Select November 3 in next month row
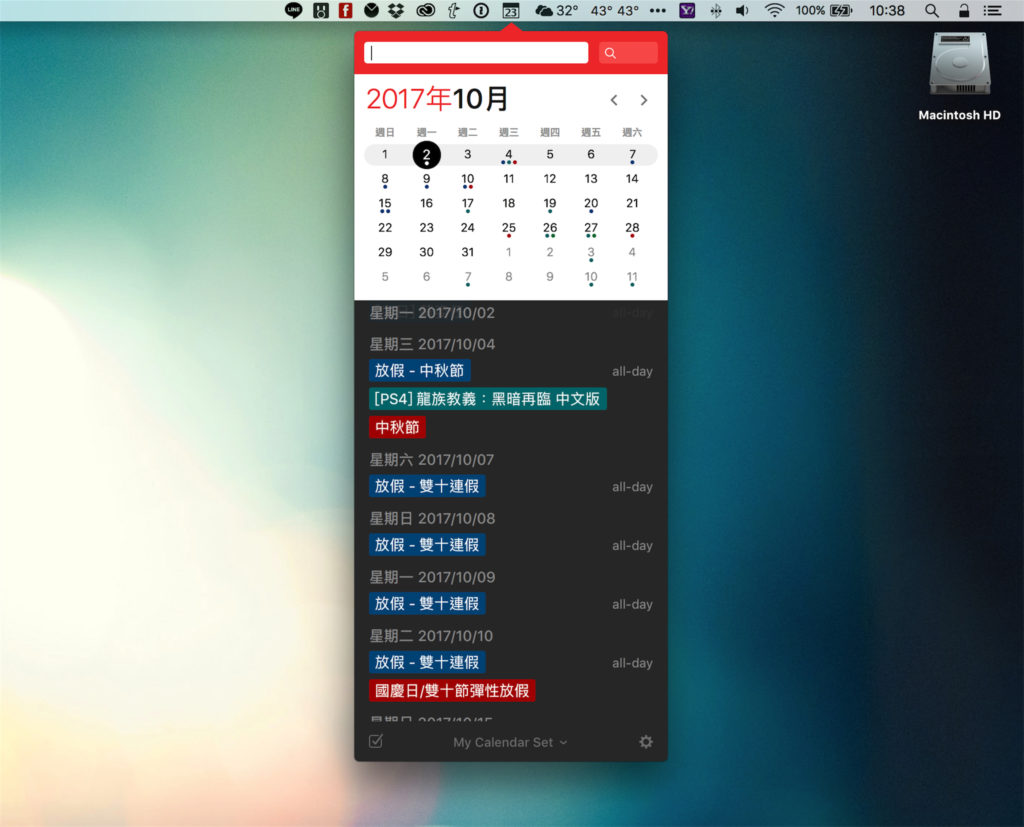 [591, 253]
